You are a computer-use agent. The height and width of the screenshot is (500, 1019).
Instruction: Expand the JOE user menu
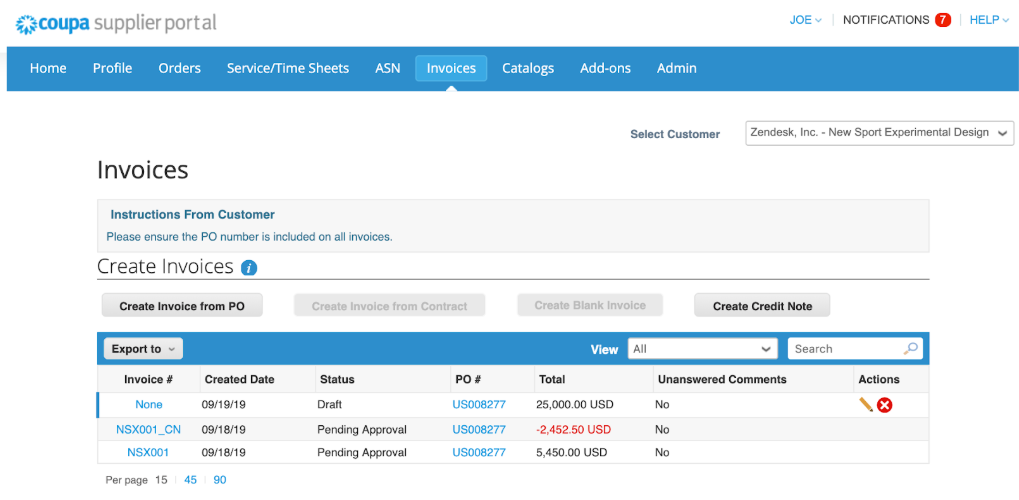(x=805, y=20)
